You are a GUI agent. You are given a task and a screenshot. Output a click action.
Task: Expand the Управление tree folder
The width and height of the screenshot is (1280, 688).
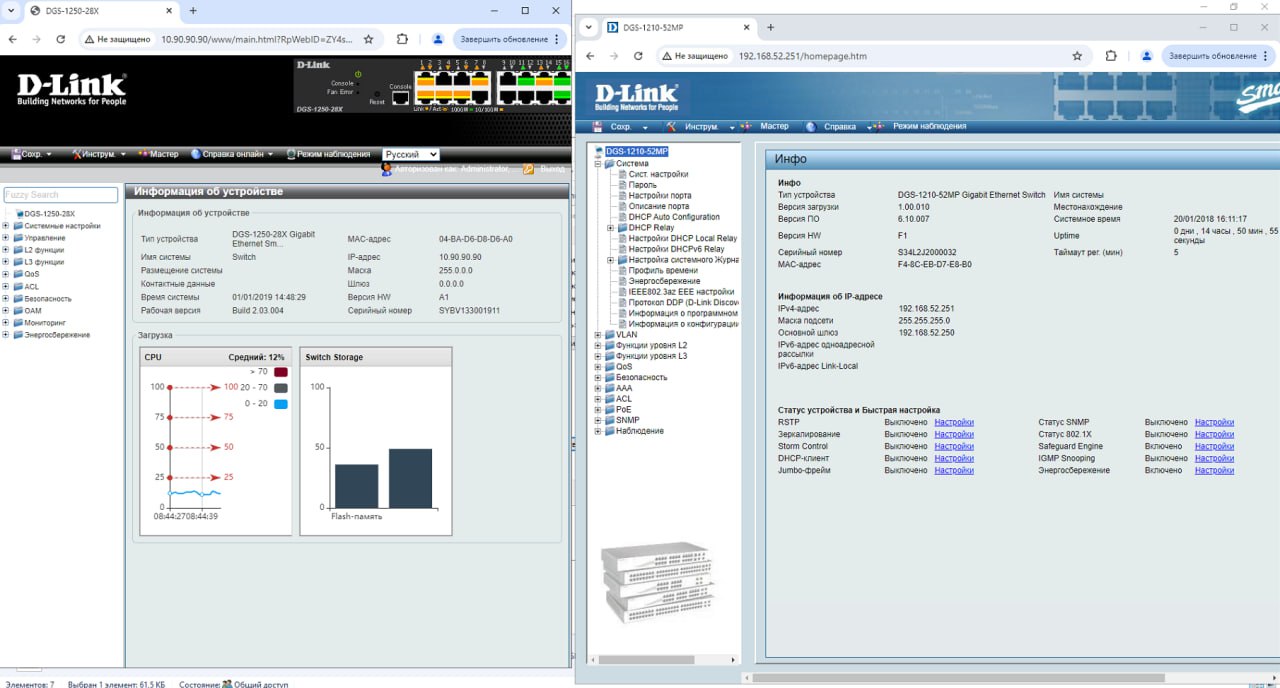[x=5, y=238]
